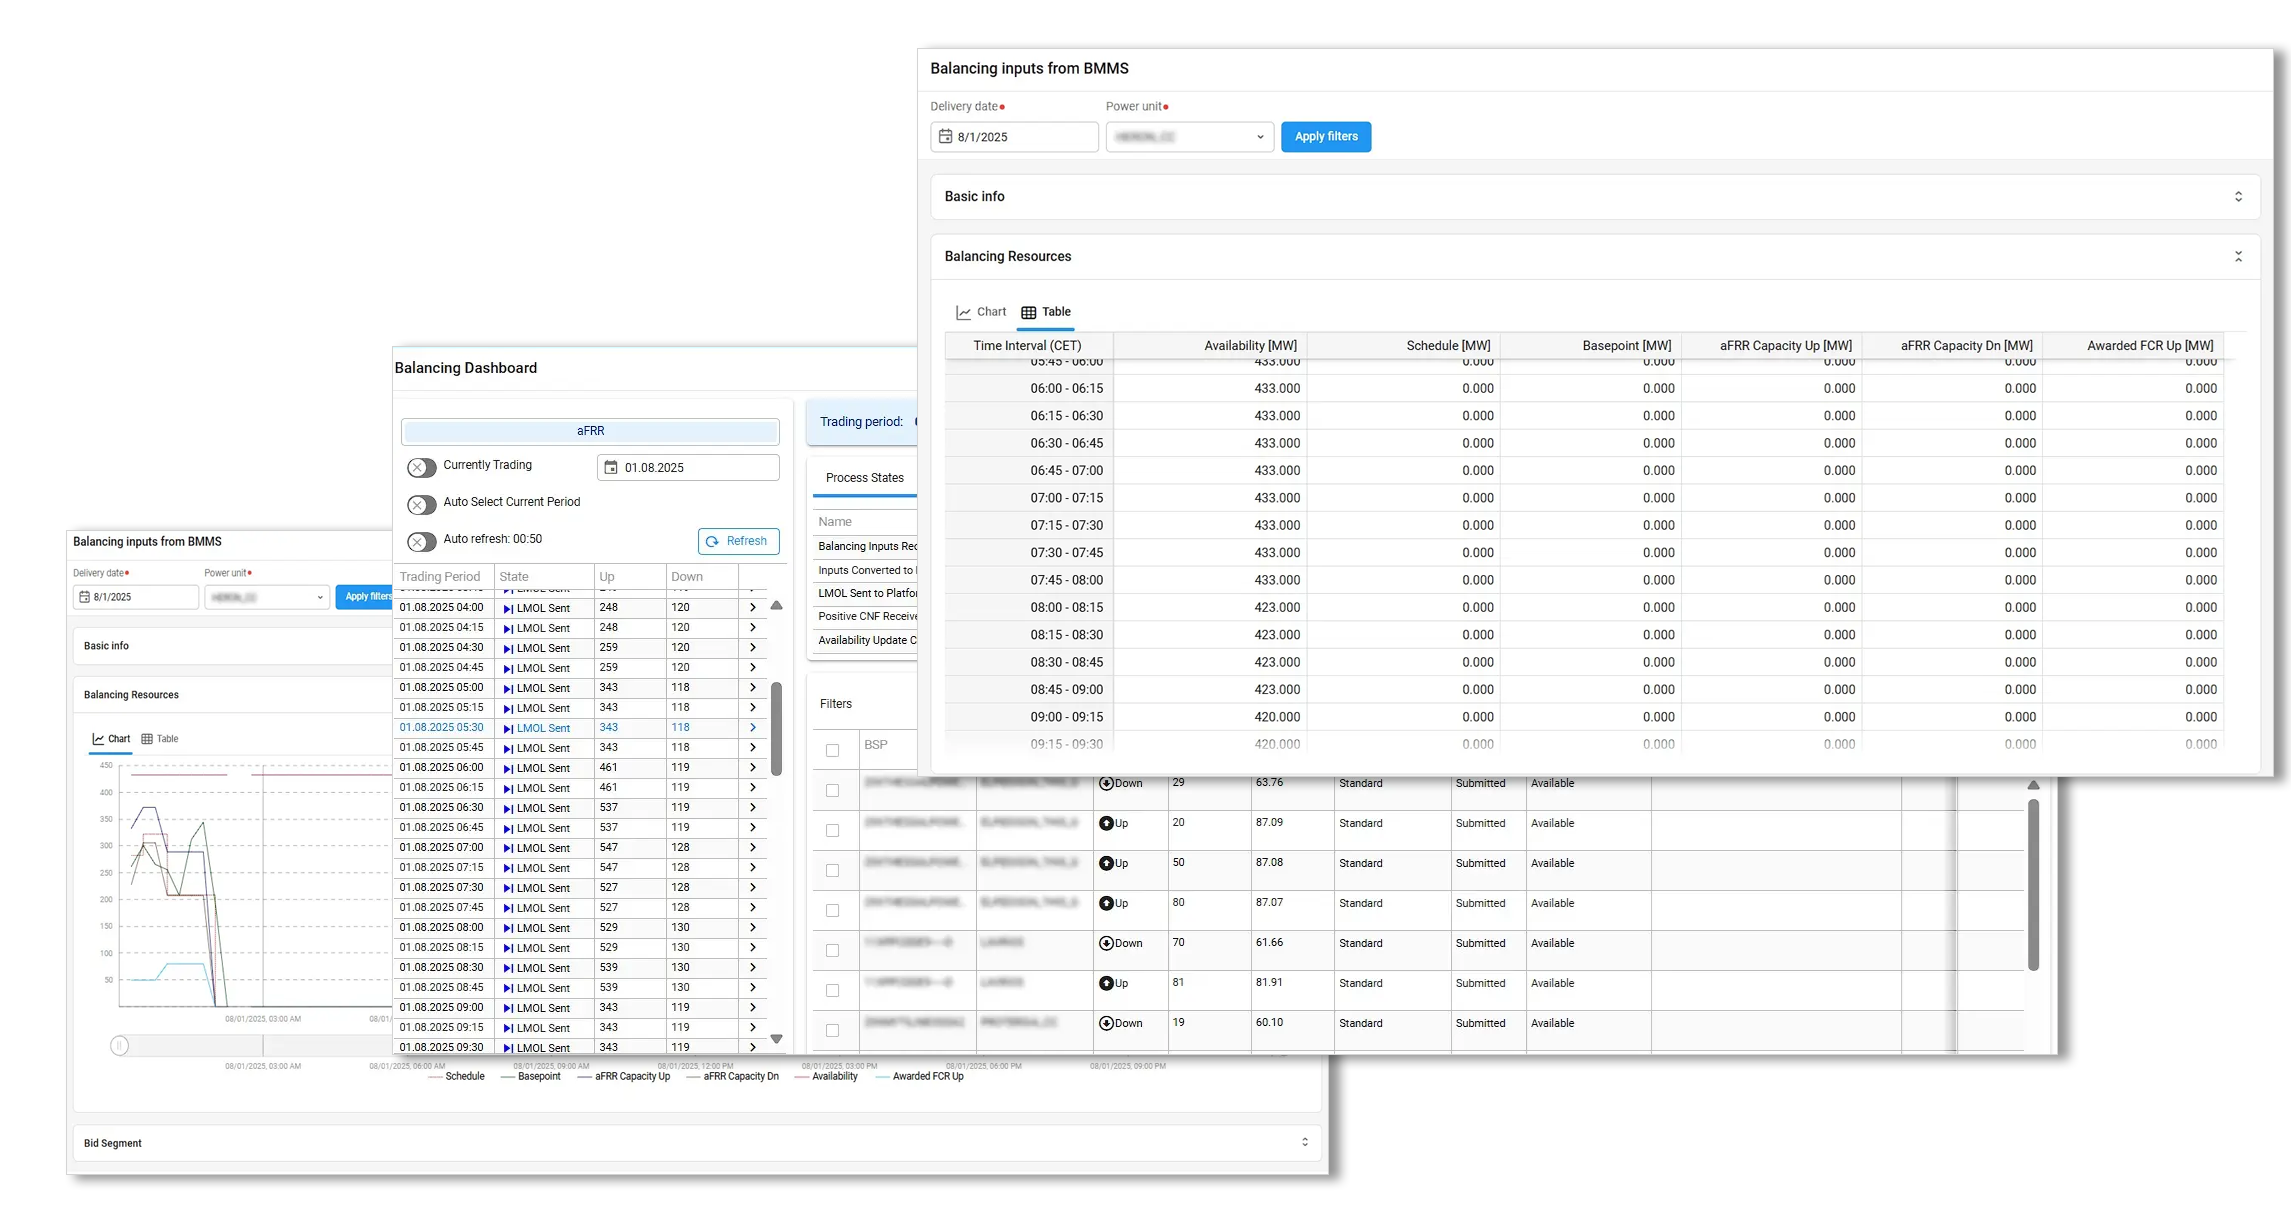Click calendar icon in front window delivery date
The image size is (2291, 1206).
[x=945, y=136]
